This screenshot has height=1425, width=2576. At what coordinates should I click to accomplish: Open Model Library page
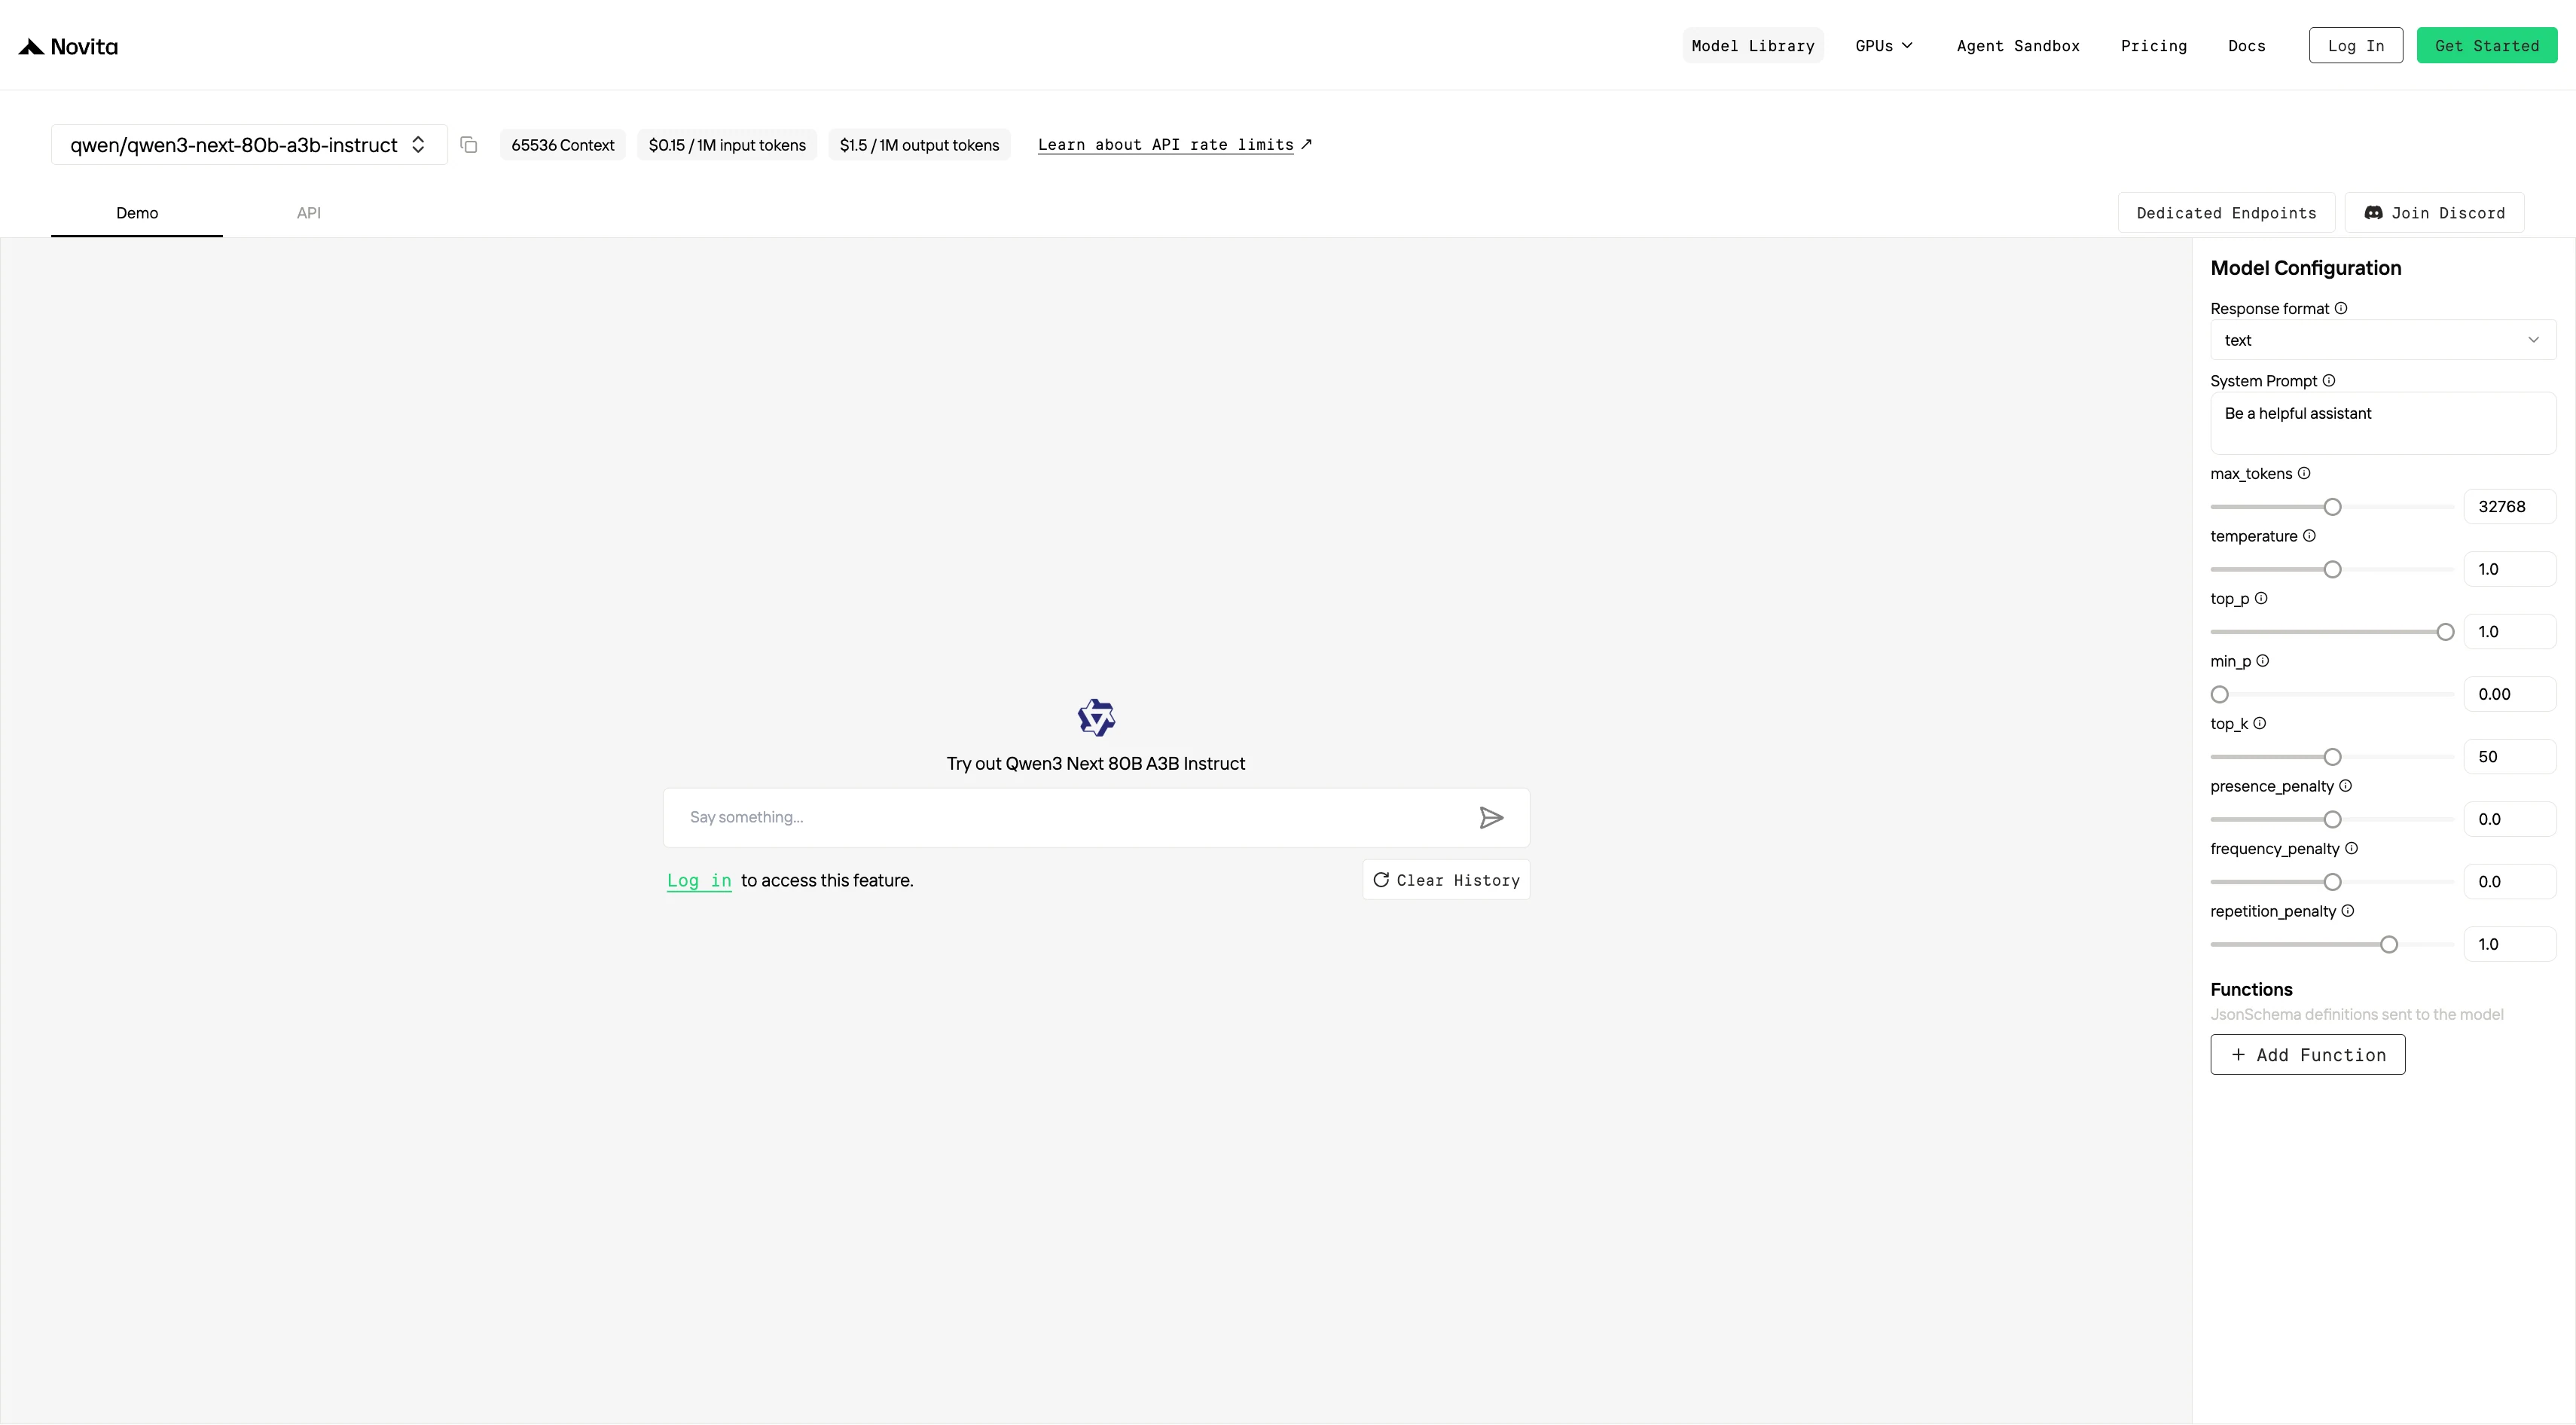[1753, 46]
